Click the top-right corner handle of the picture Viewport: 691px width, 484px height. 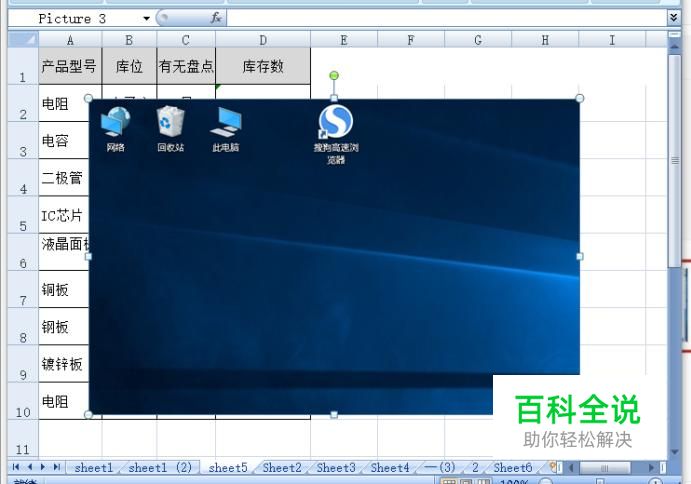(x=580, y=98)
